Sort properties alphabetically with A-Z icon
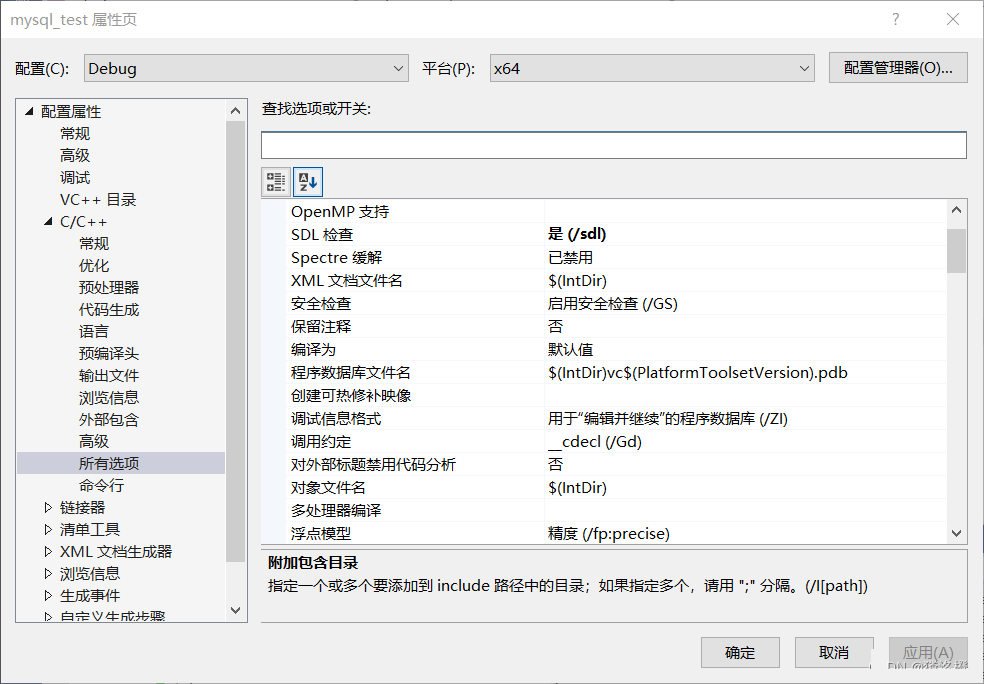 pos(308,181)
